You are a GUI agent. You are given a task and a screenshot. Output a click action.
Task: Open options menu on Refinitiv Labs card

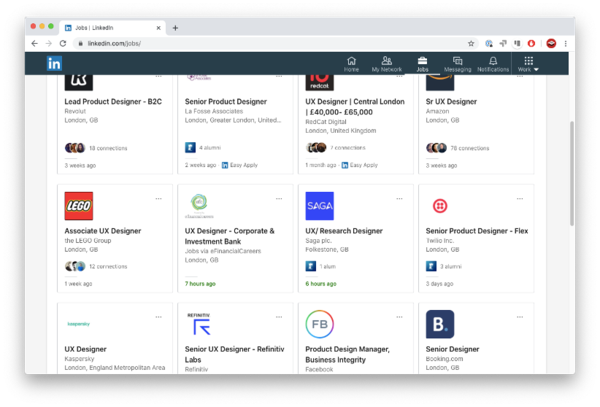[279, 317]
